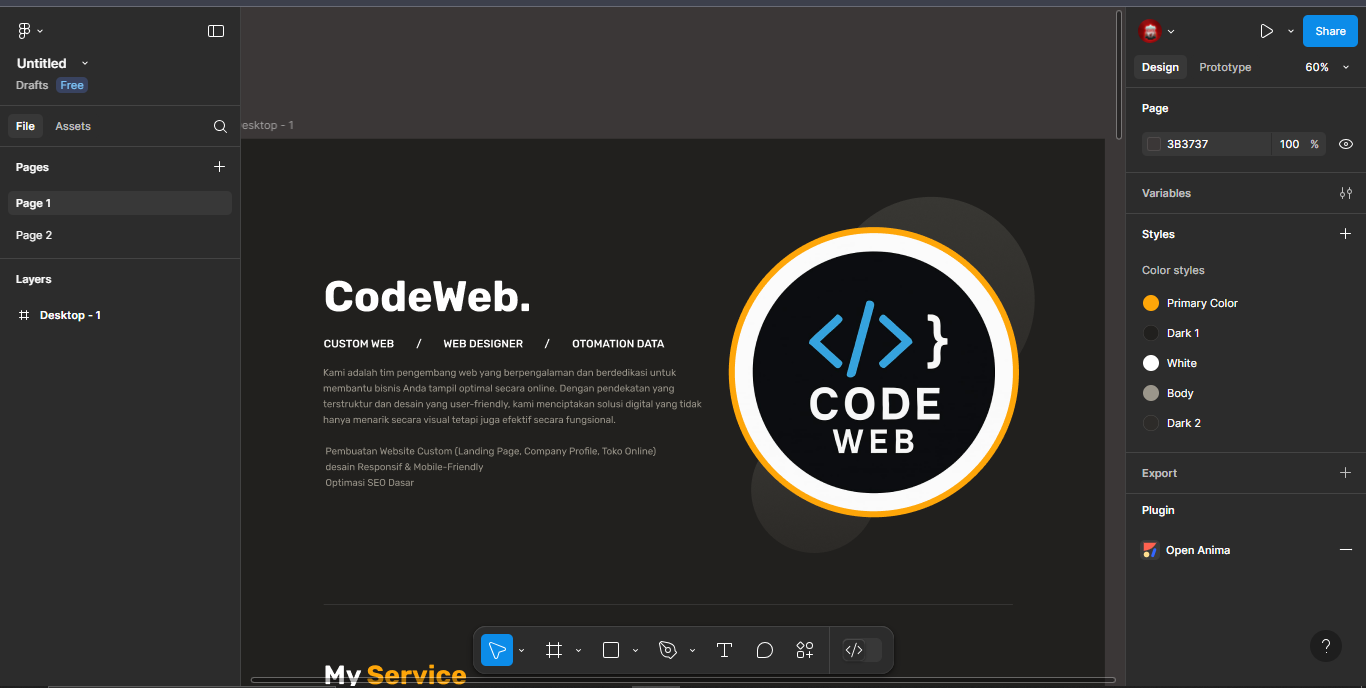Image resolution: width=1366 pixels, height=688 pixels.
Task: Toggle Dev Mode switch in toolbar
Action: (x=861, y=650)
